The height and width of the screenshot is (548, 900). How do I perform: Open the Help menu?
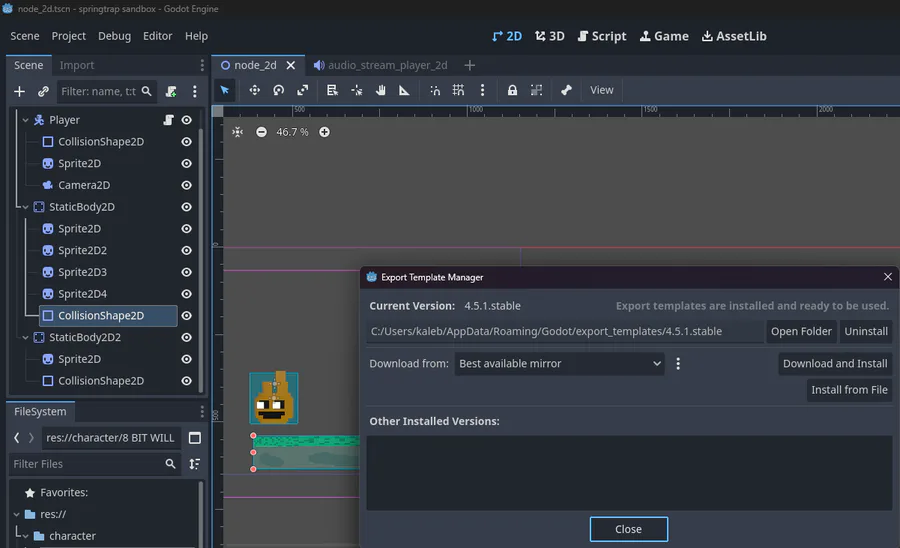point(196,36)
